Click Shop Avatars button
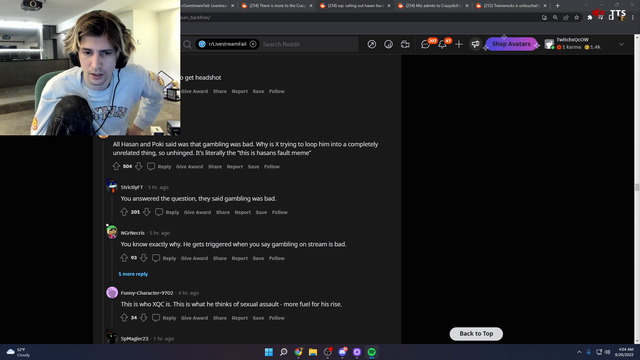This screenshot has width=640, height=360. pyautogui.click(x=511, y=44)
